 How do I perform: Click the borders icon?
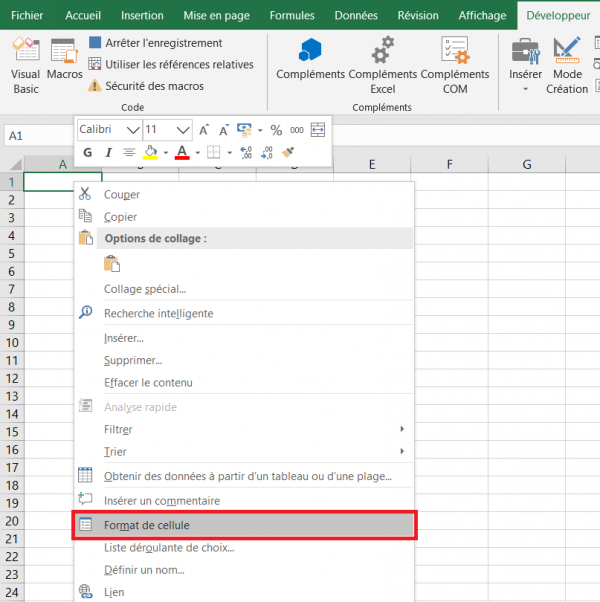(213, 152)
